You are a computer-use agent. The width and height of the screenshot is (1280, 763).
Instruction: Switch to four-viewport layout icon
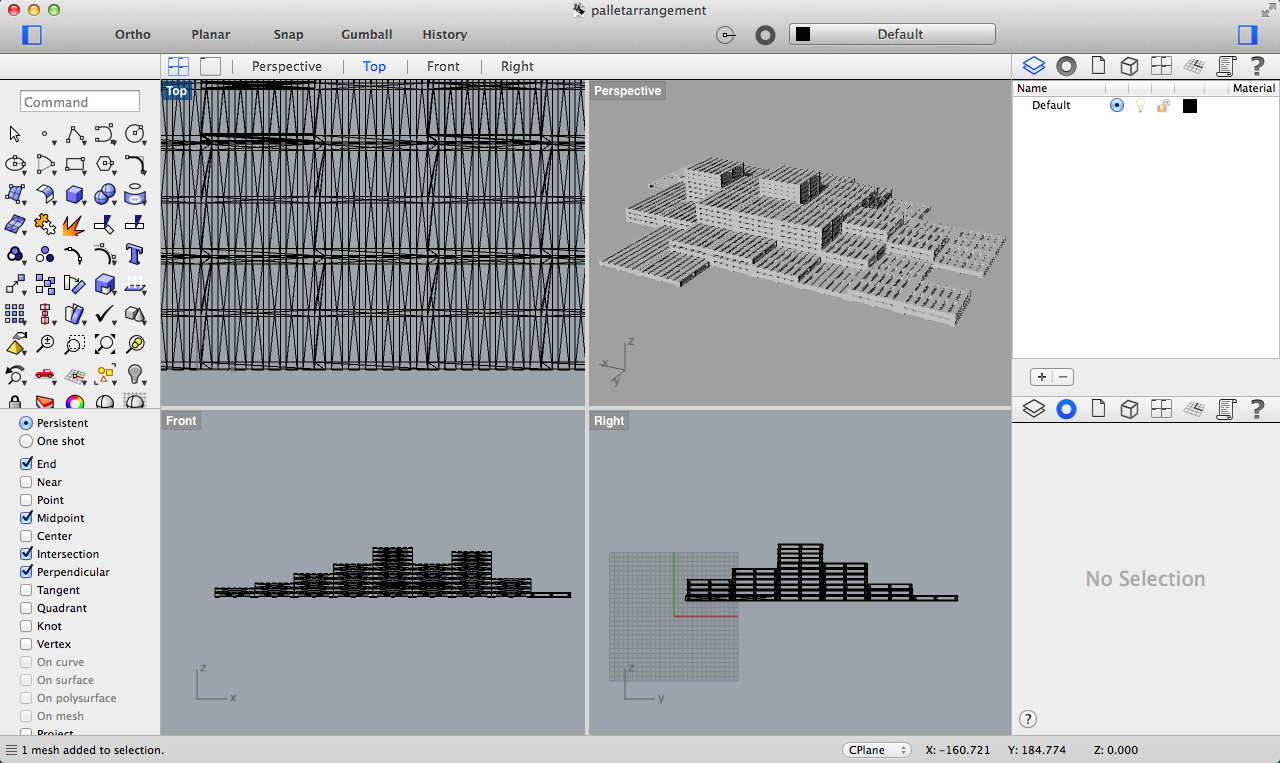(x=178, y=66)
